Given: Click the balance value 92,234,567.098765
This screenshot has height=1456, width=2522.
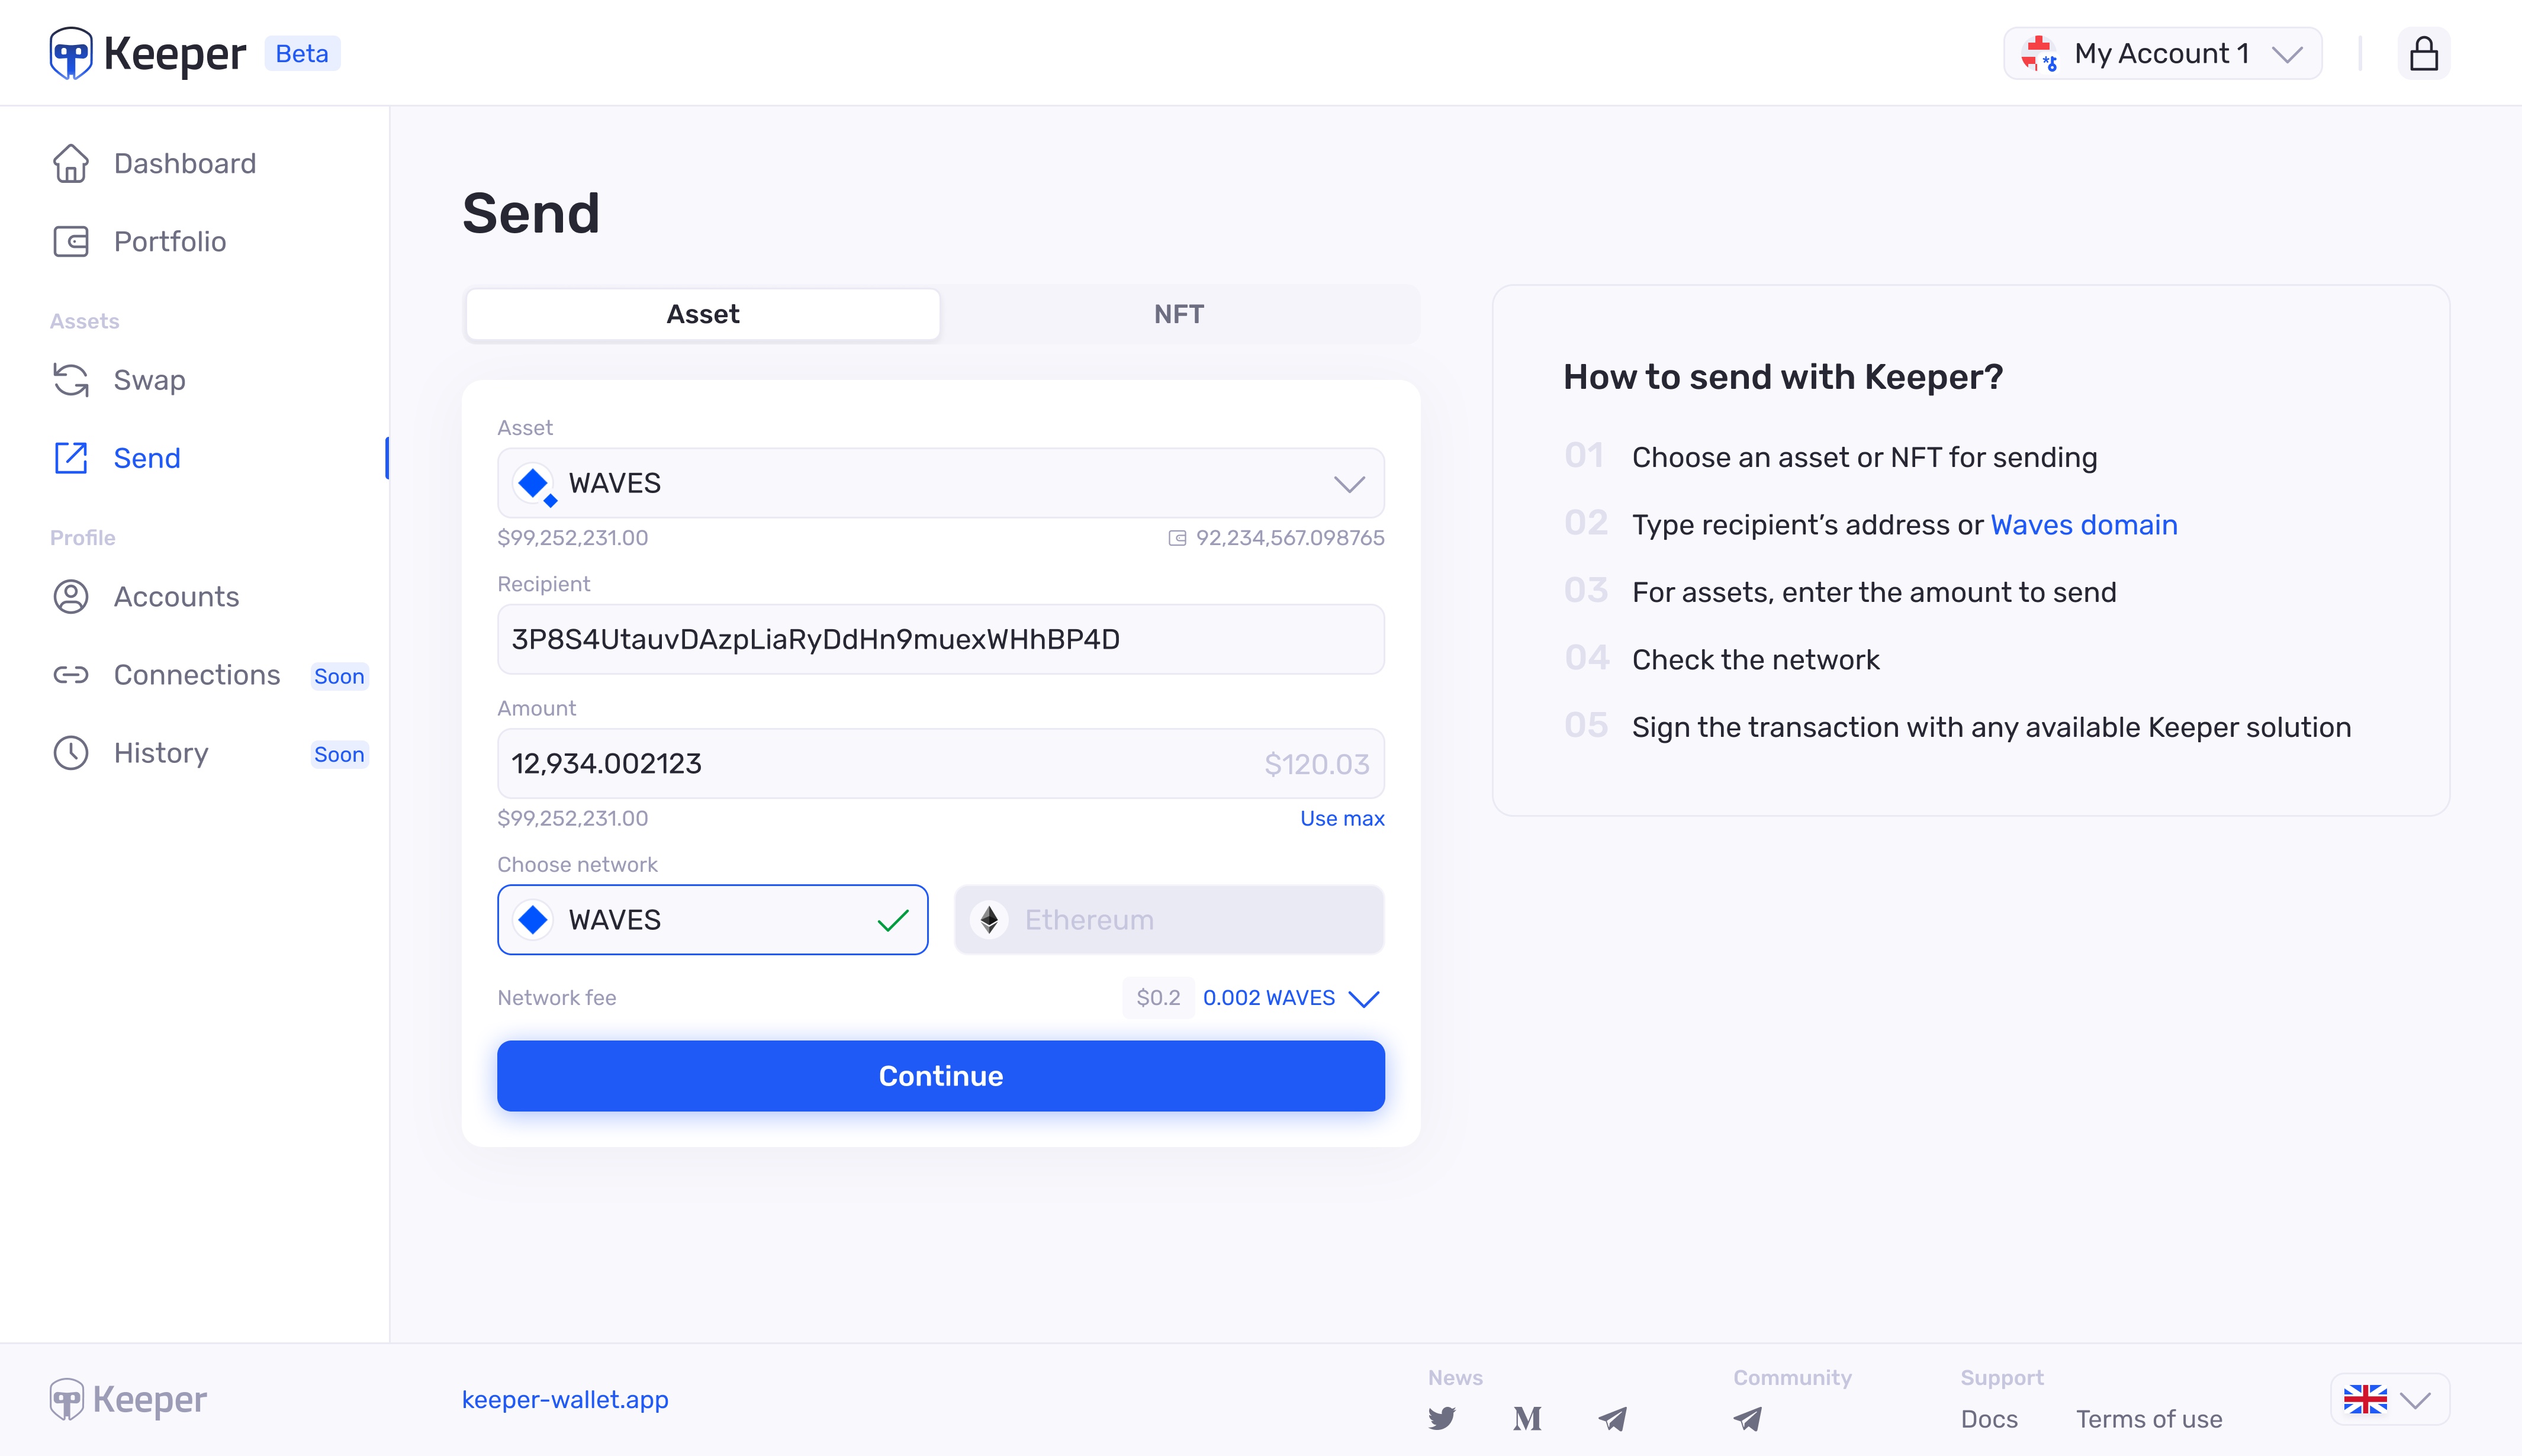Looking at the screenshot, I should (x=1290, y=538).
